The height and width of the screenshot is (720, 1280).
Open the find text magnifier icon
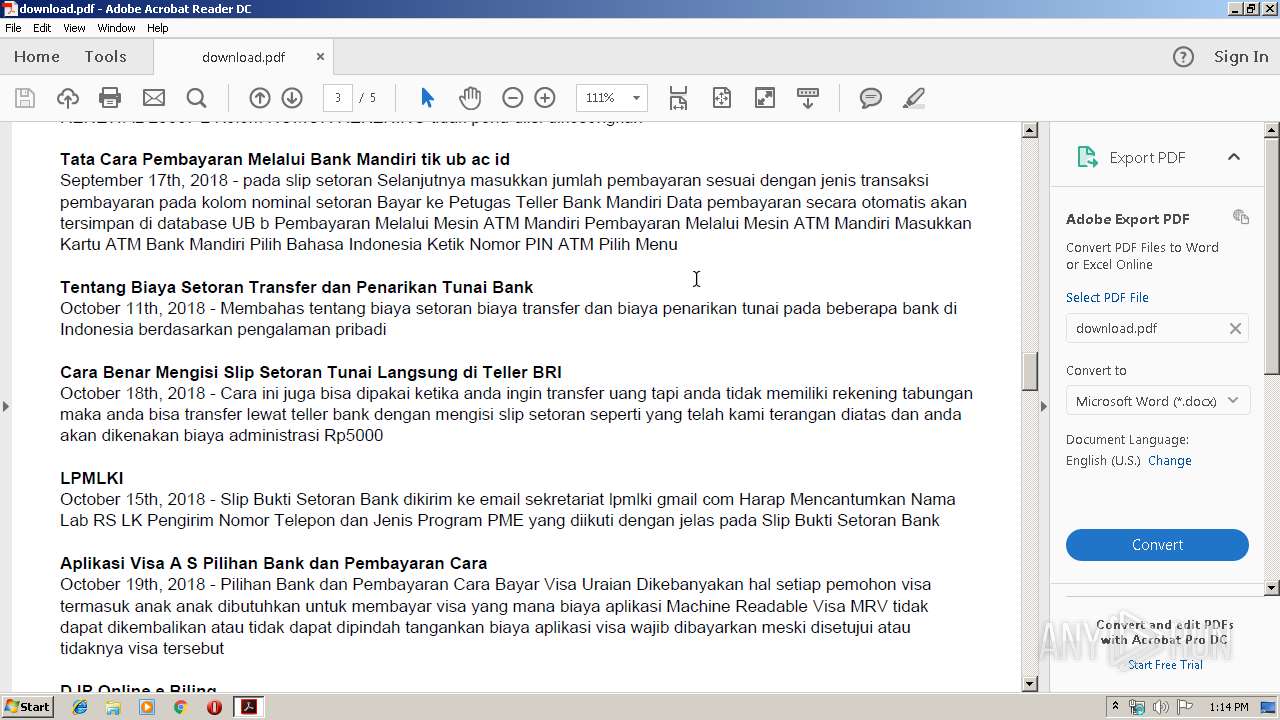click(x=197, y=98)
